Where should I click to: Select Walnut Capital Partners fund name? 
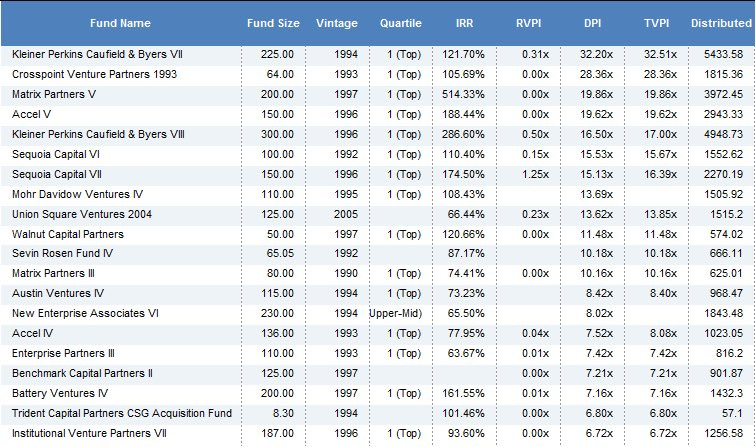coord(68,235)
